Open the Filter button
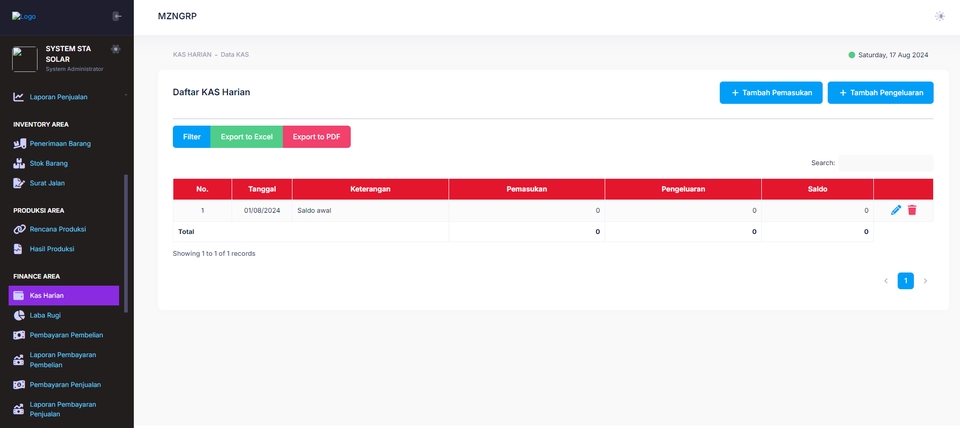The height and width of the screenshot is (428, 960). 192,137
